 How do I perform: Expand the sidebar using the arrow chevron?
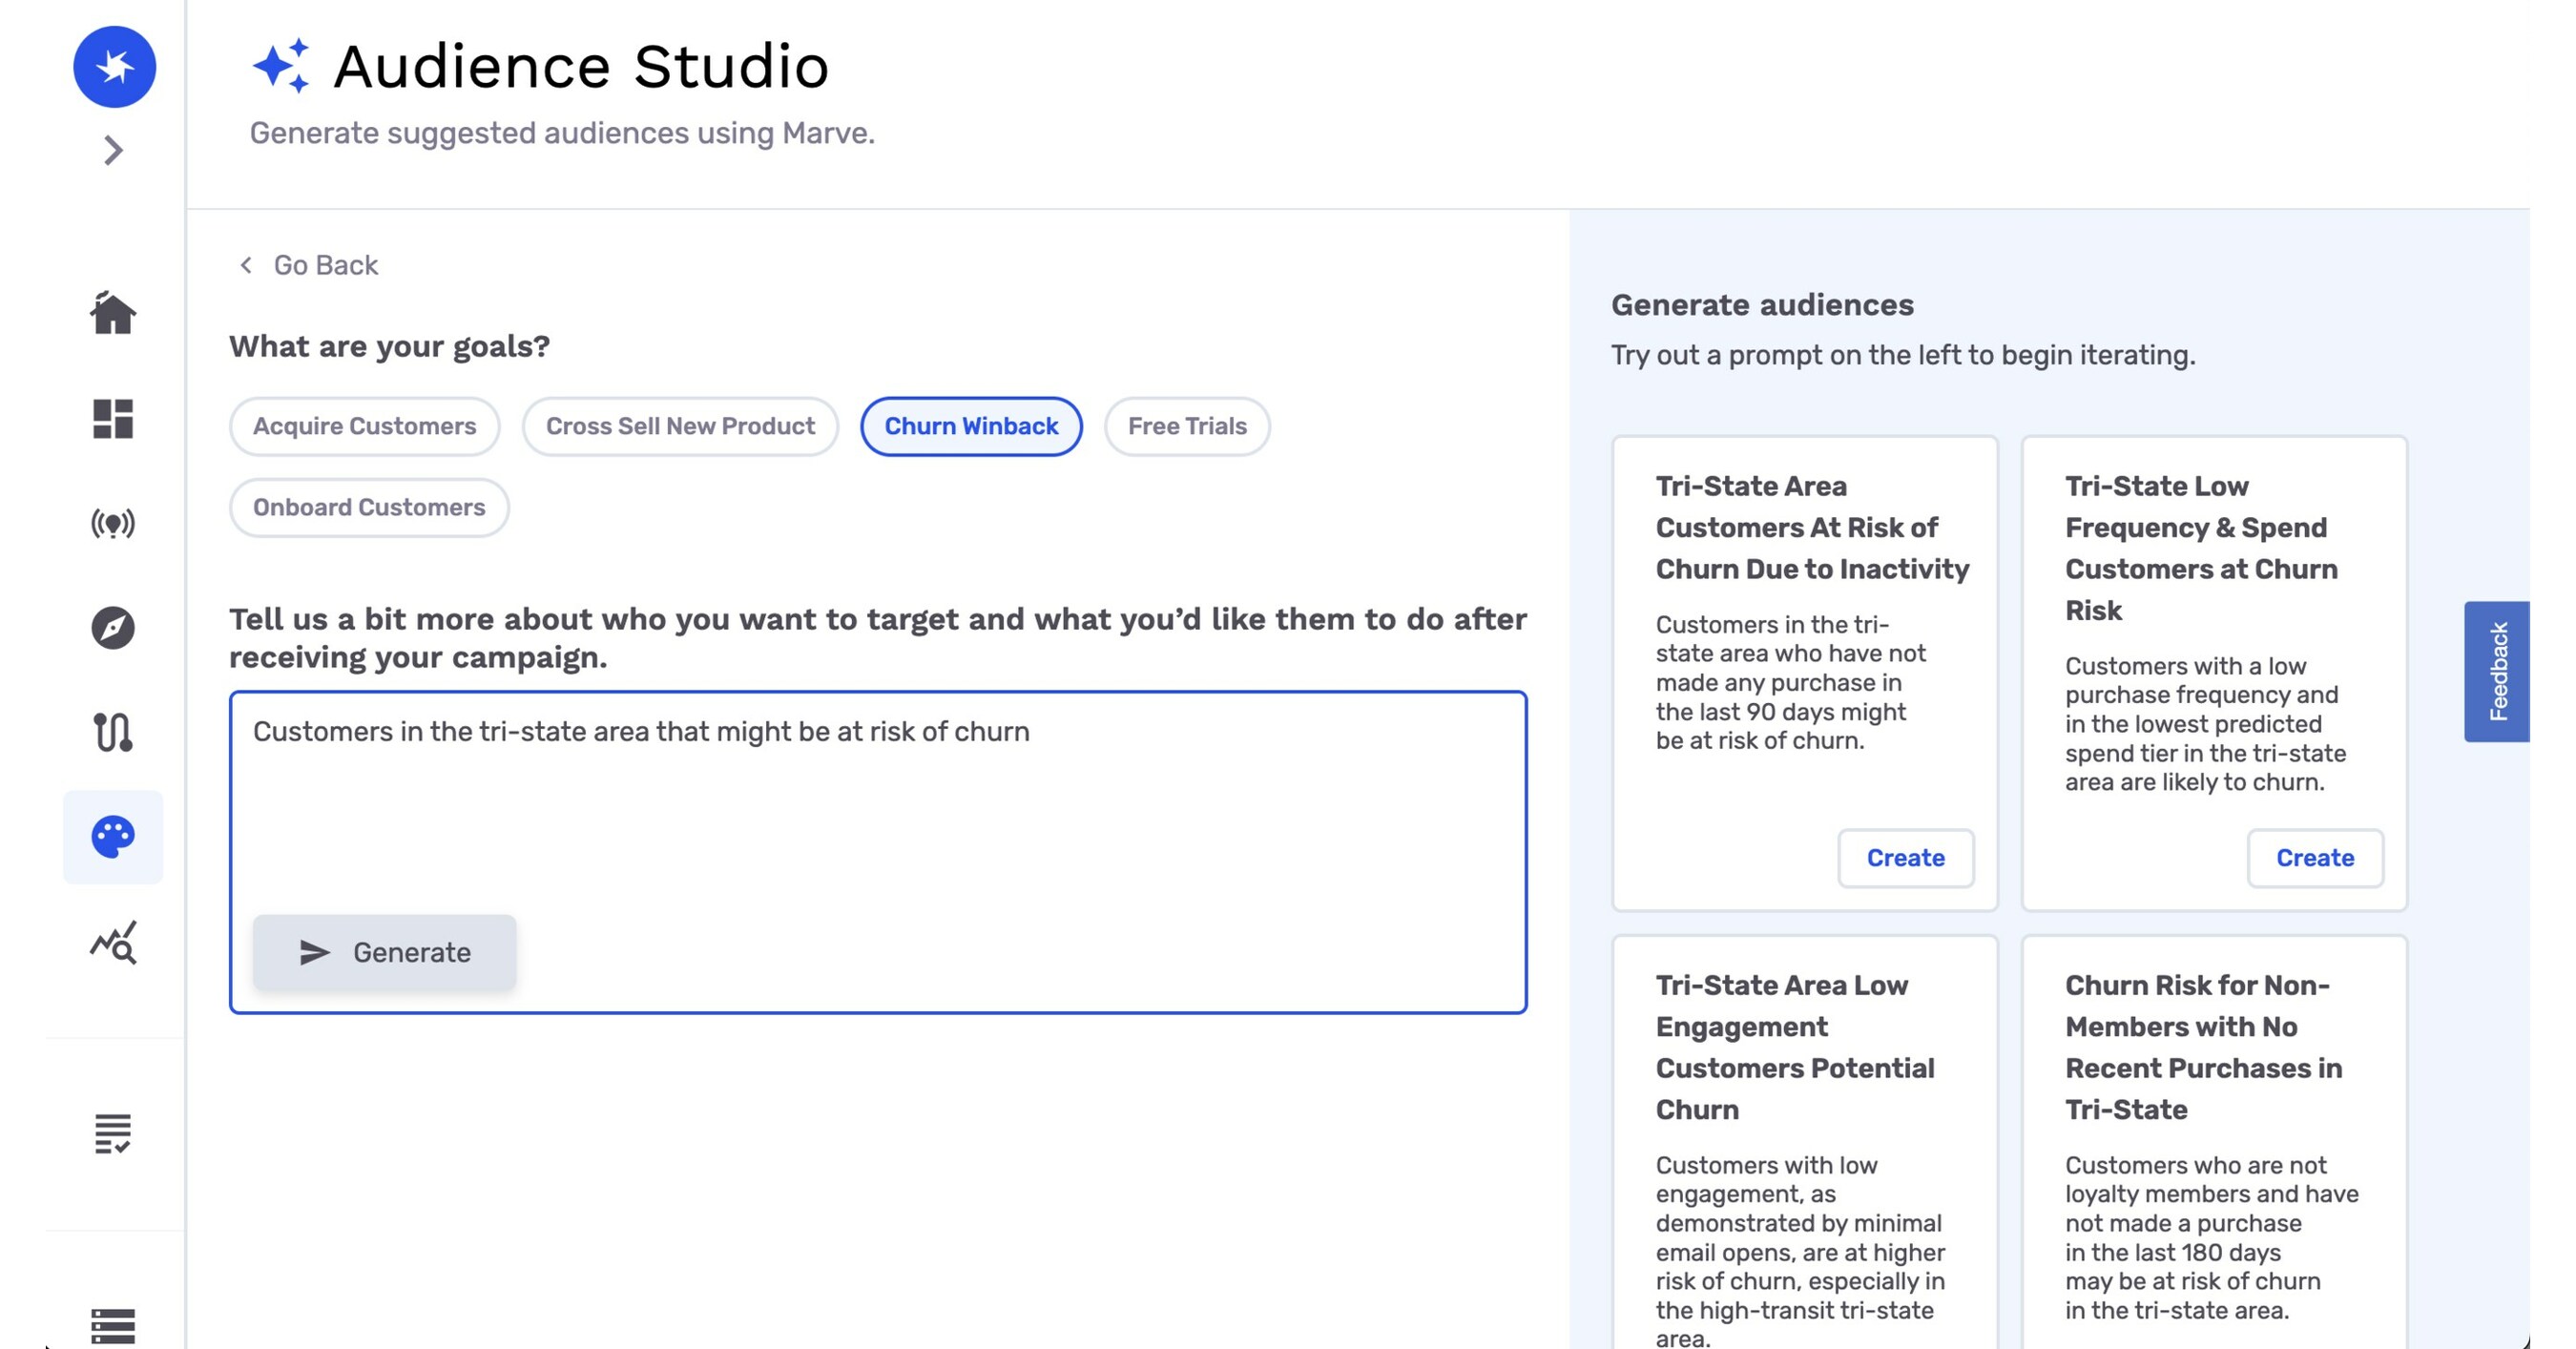(112, 150)
